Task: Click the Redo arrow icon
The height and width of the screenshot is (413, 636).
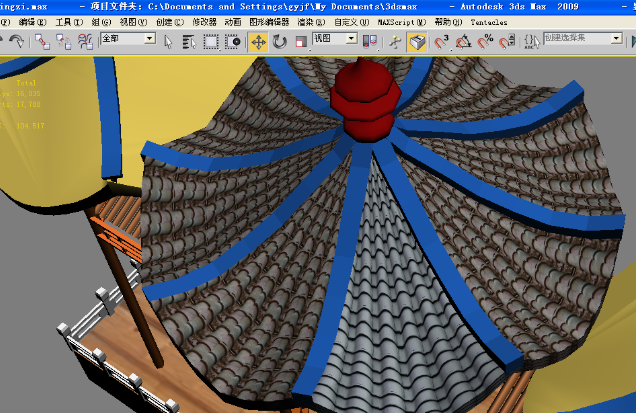Action: (17, 41)
